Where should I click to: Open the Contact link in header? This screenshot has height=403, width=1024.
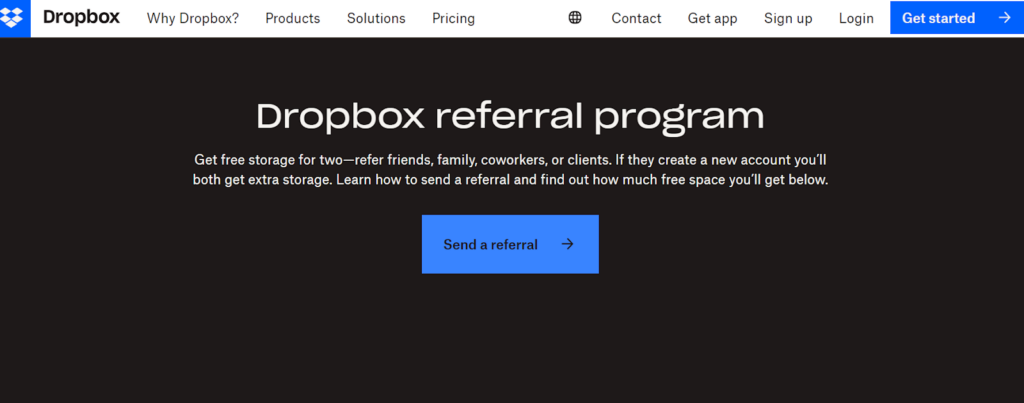(636, 18)
